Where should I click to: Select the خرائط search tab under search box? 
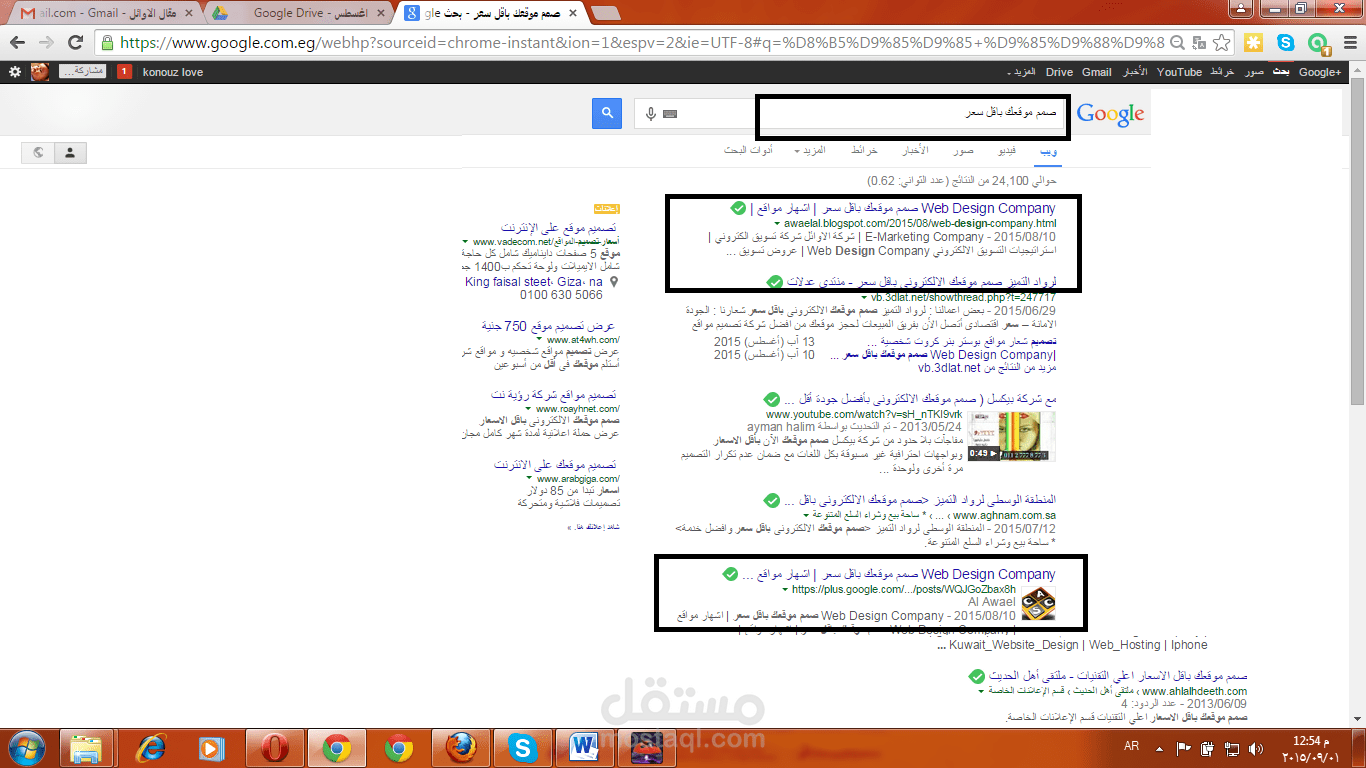864,150
